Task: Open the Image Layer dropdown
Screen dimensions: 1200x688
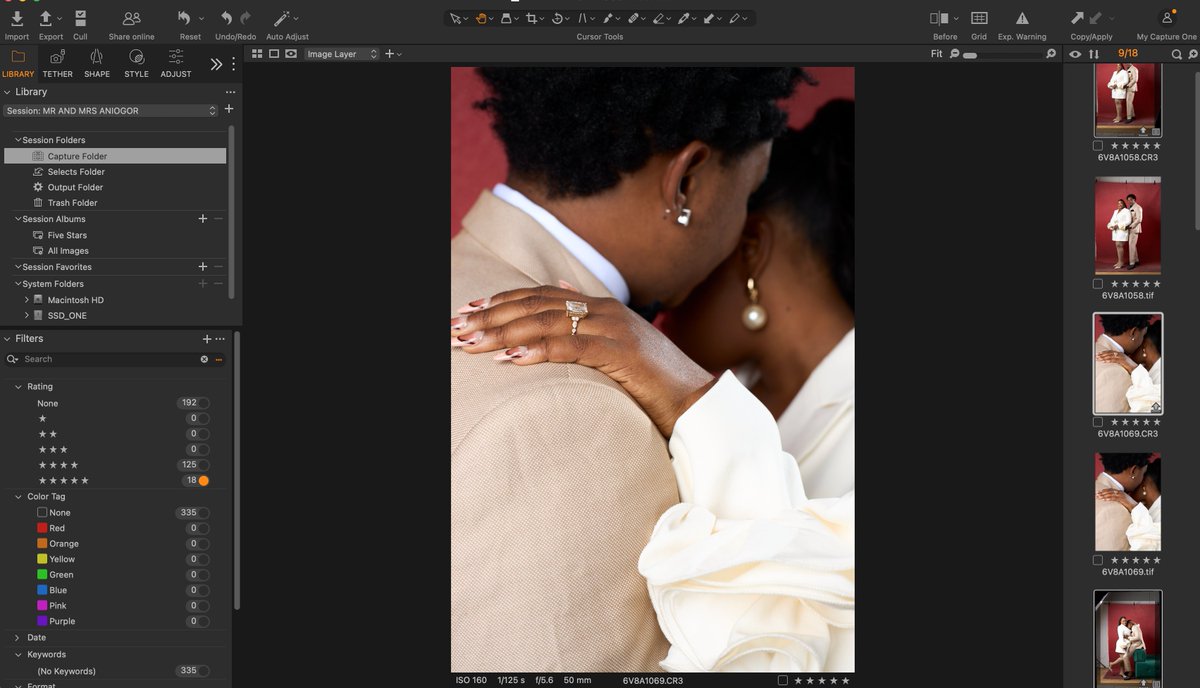Action: [343, 54]
